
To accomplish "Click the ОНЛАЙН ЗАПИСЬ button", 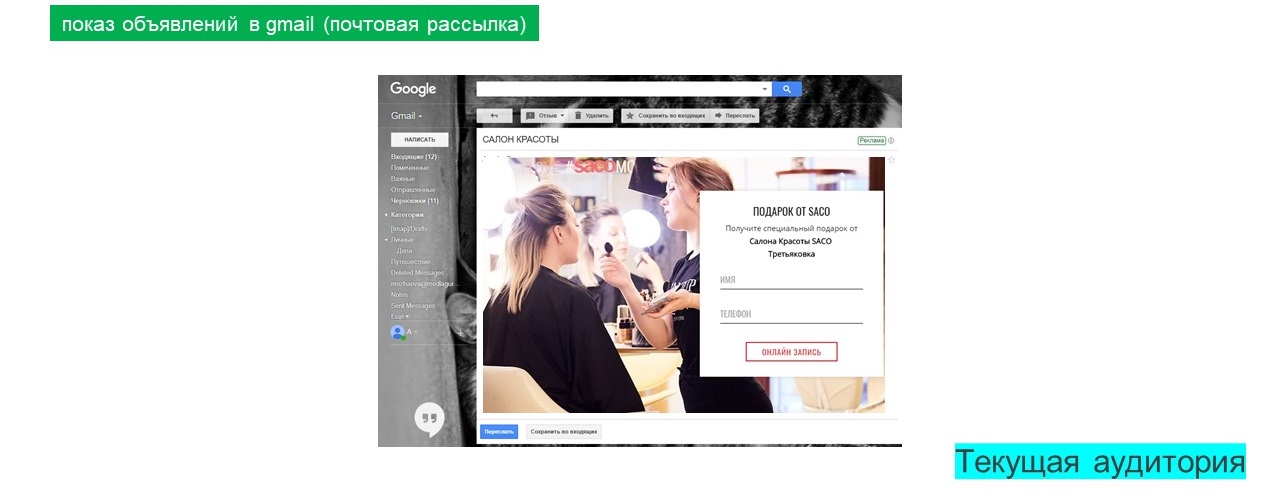I will point(791,351).
